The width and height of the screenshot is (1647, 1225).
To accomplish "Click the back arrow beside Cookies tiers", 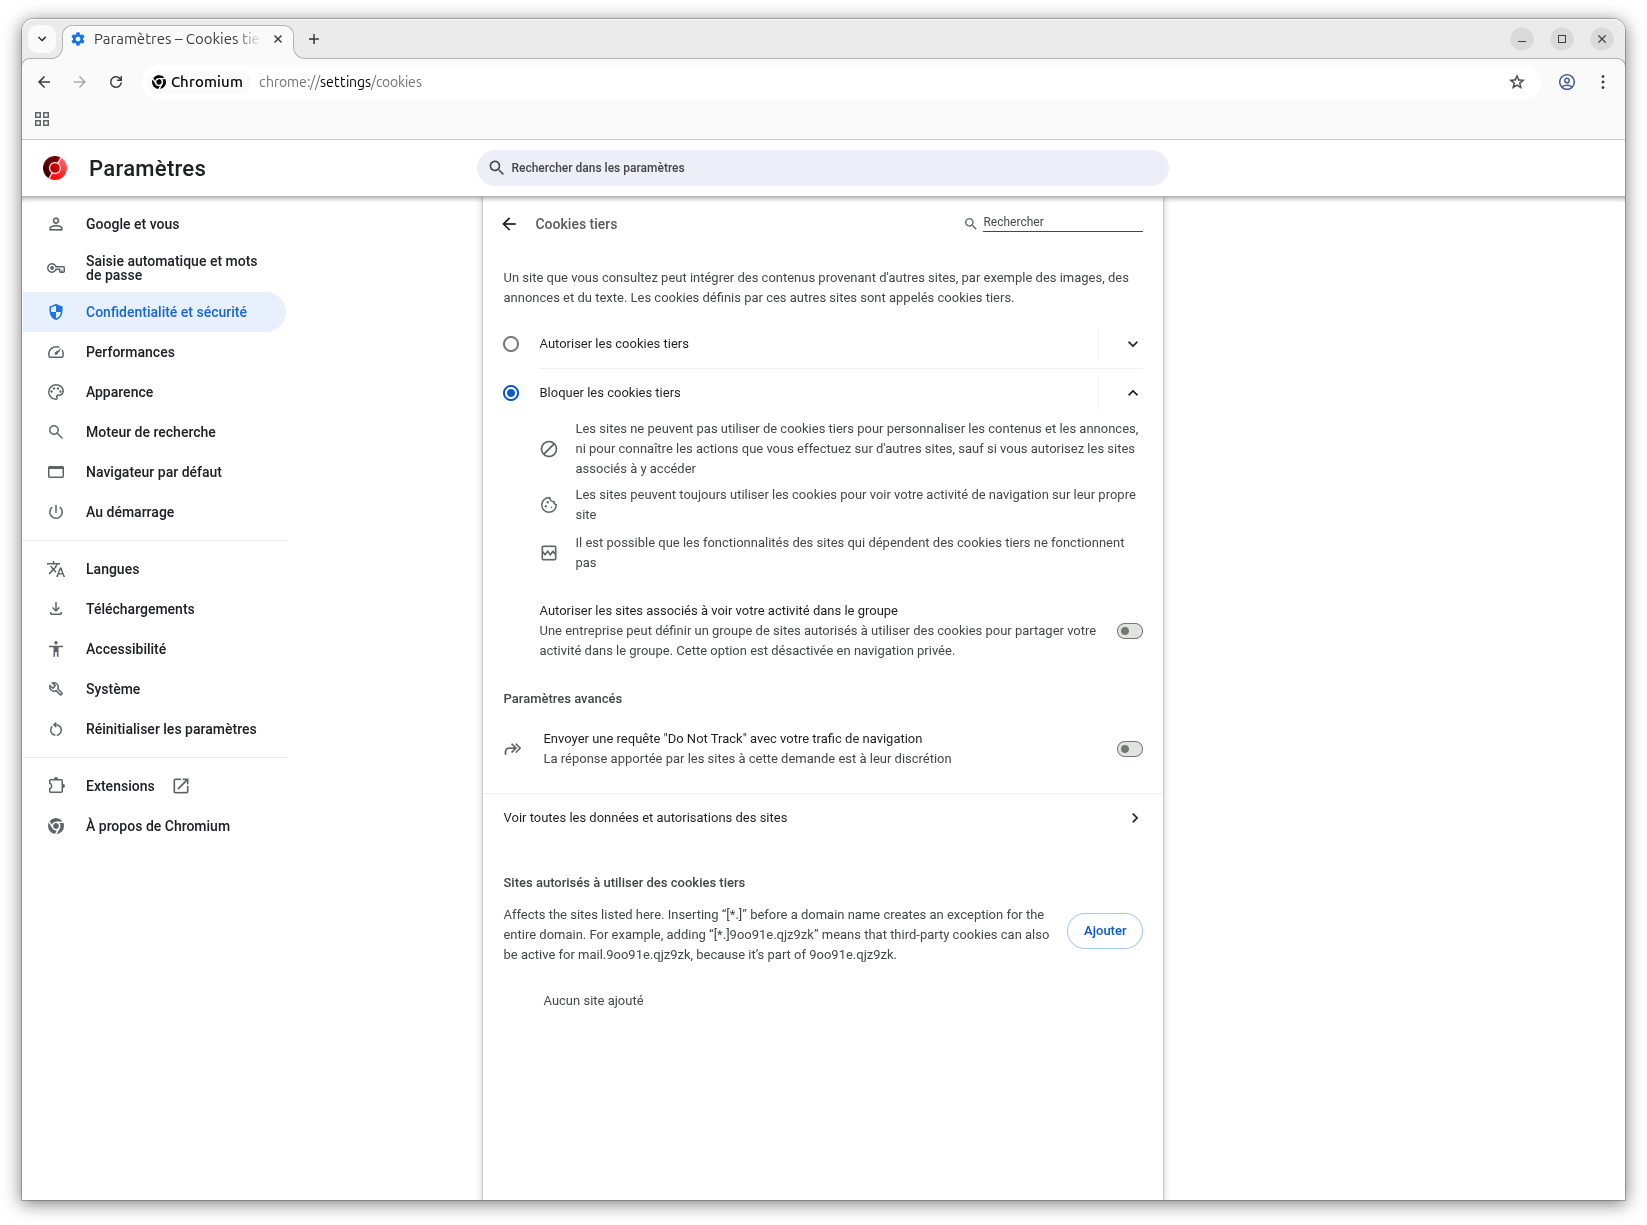I will [509, 224].
